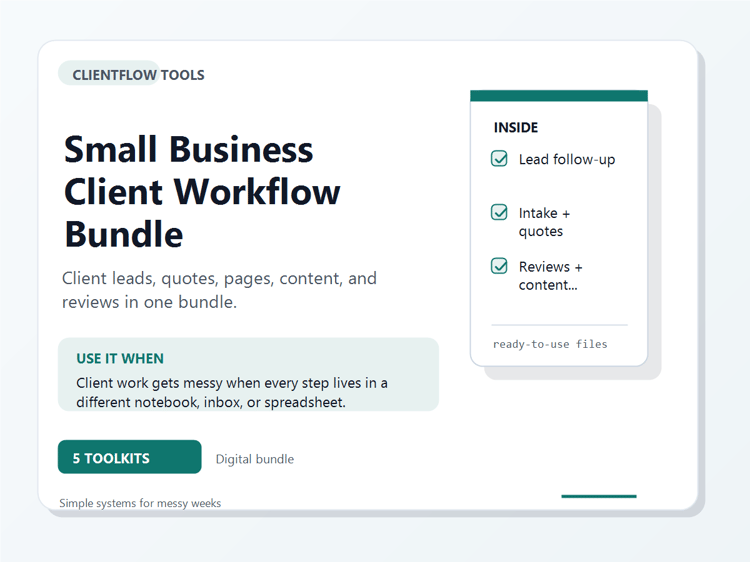Viewport: 750px width, 562px height.
Task: Click the divider line above ready-to-use files
Action: pyautogui.click(x=560, y=325)
